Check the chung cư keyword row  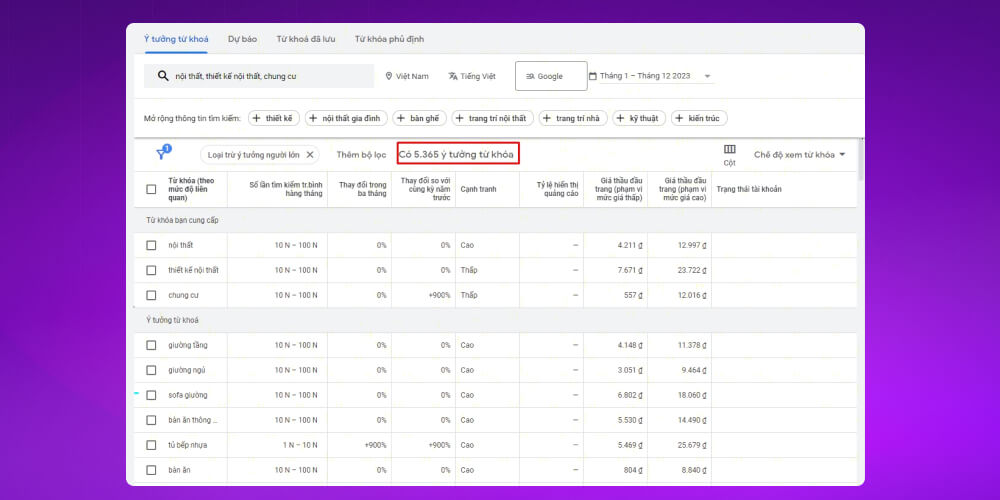[151, 295]
